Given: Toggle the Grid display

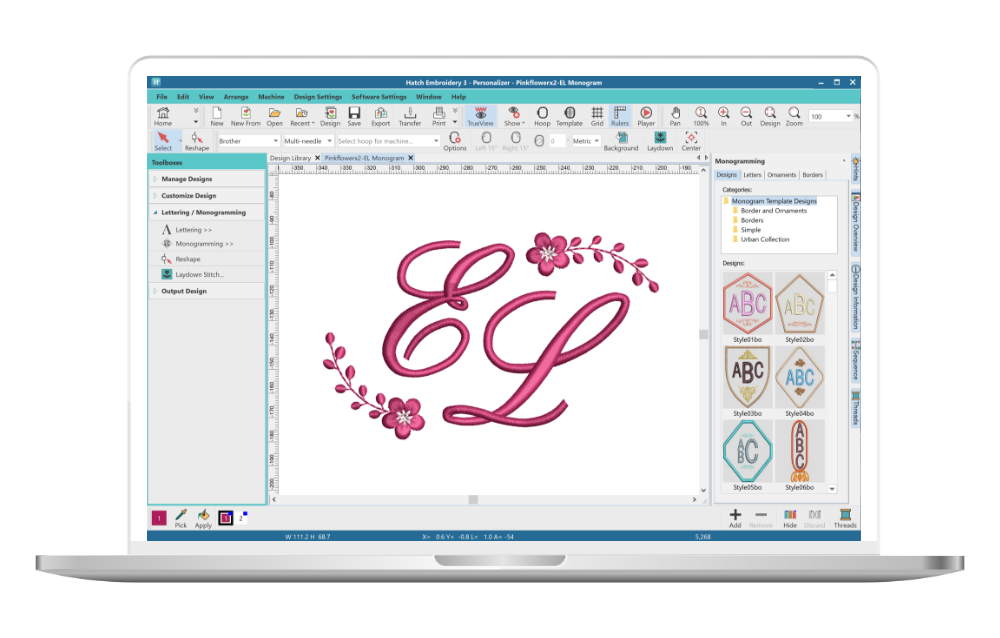Looking at the screenshot, I should click(597, 113).
